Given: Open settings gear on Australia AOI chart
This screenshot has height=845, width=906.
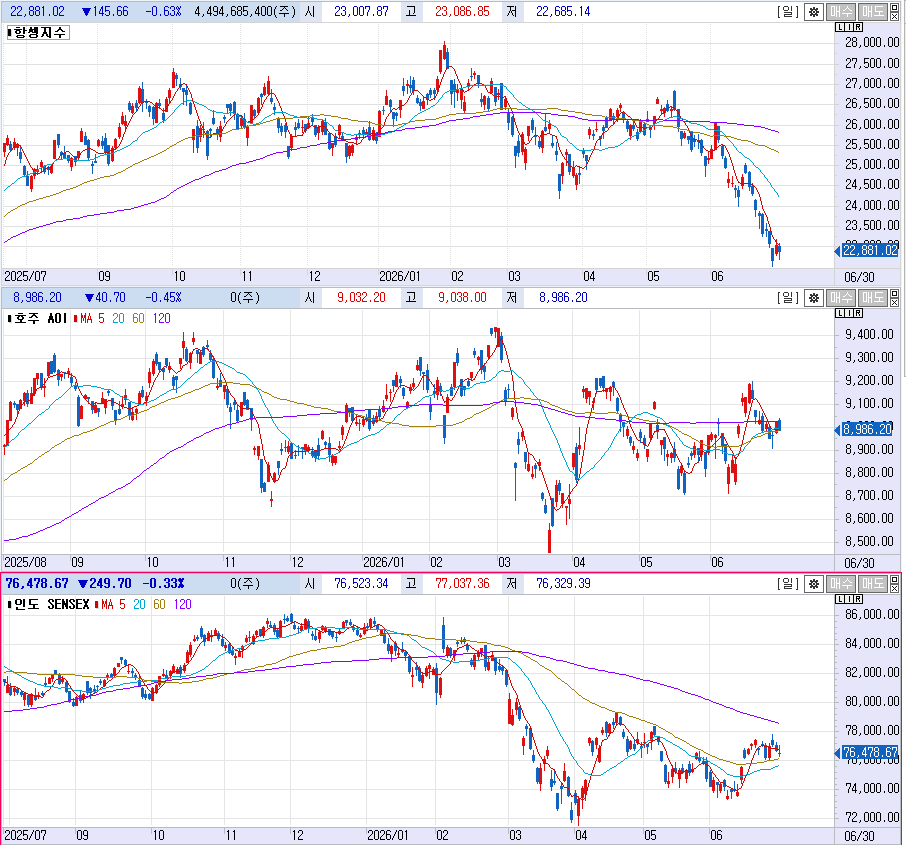Looking at the screenshot, I should (x=814, y=298).
